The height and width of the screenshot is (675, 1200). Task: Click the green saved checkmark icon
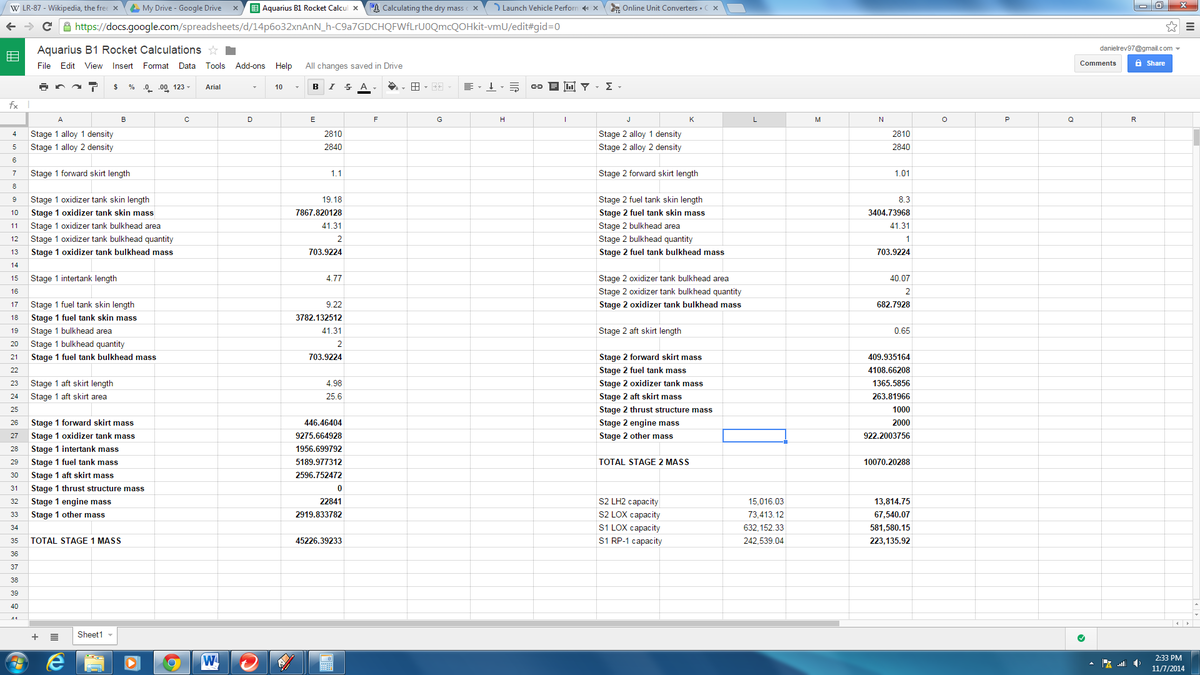[1081, 637]
